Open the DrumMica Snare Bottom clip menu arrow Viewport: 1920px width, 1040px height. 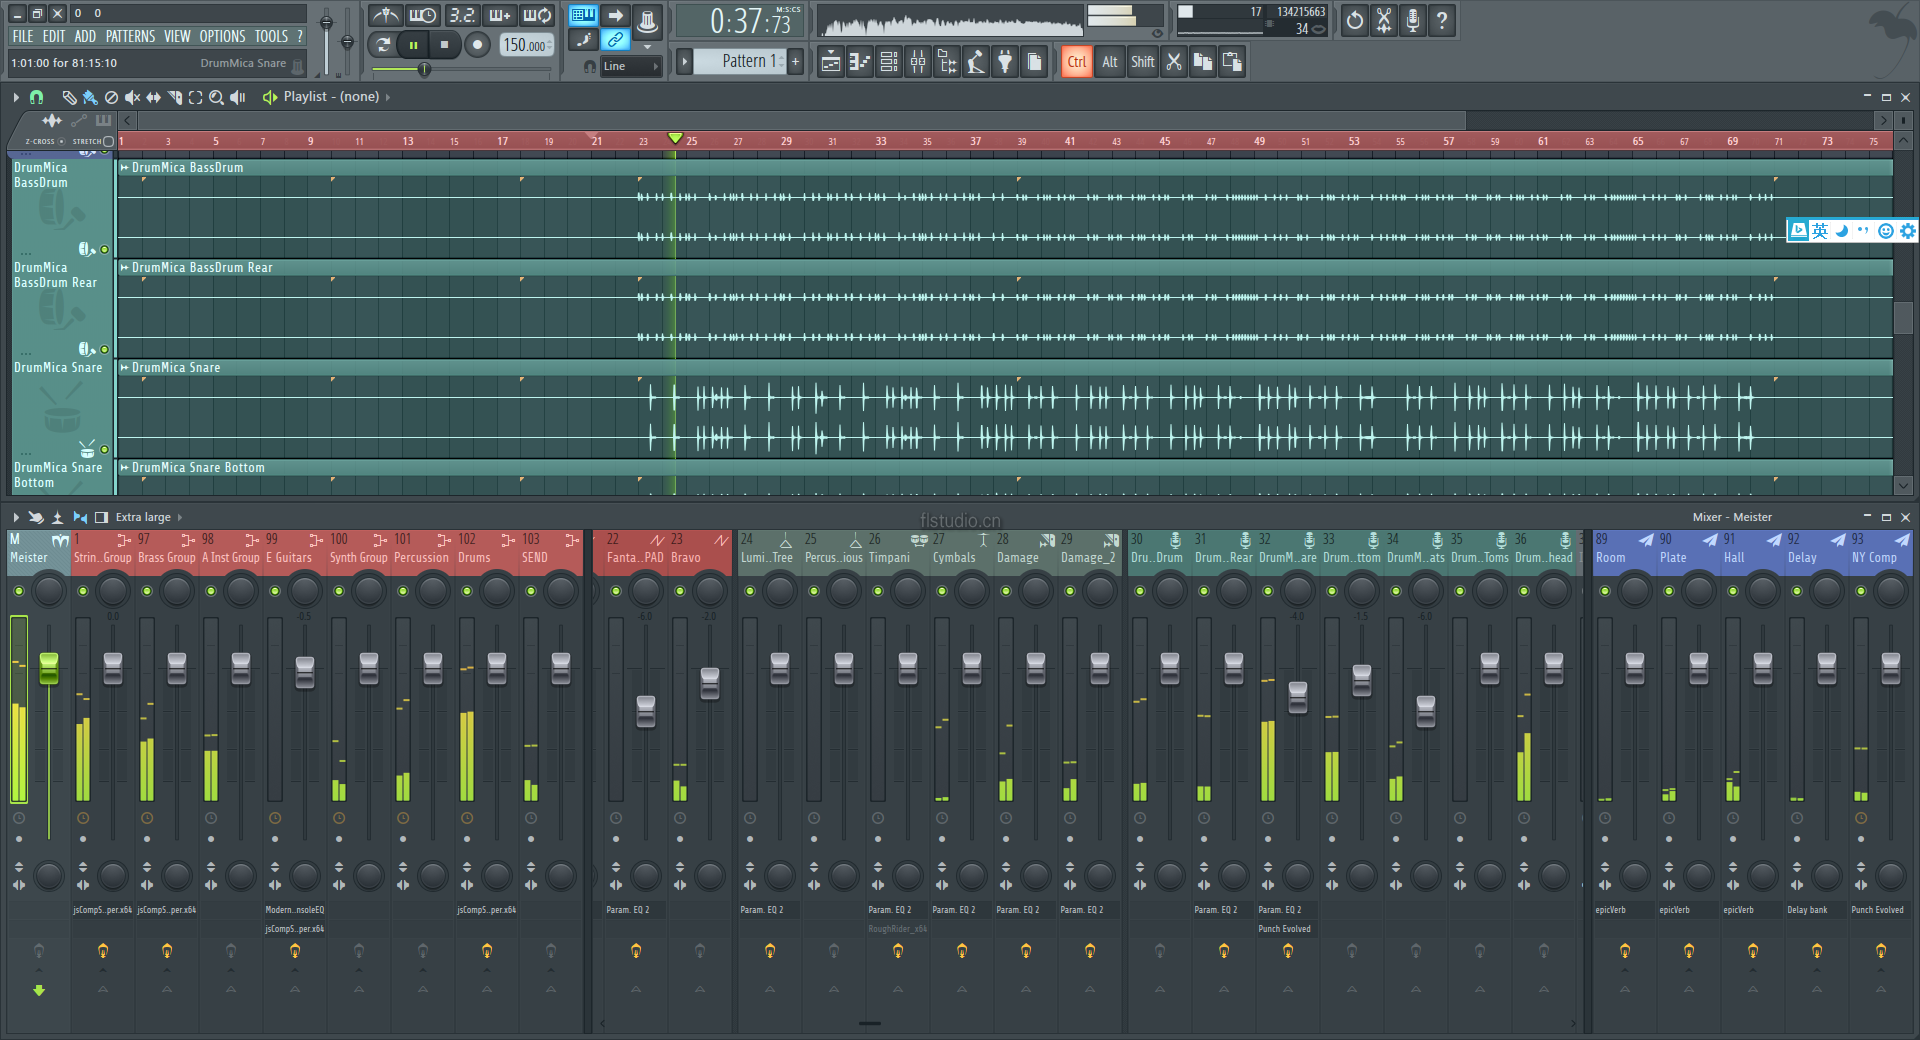125,468
